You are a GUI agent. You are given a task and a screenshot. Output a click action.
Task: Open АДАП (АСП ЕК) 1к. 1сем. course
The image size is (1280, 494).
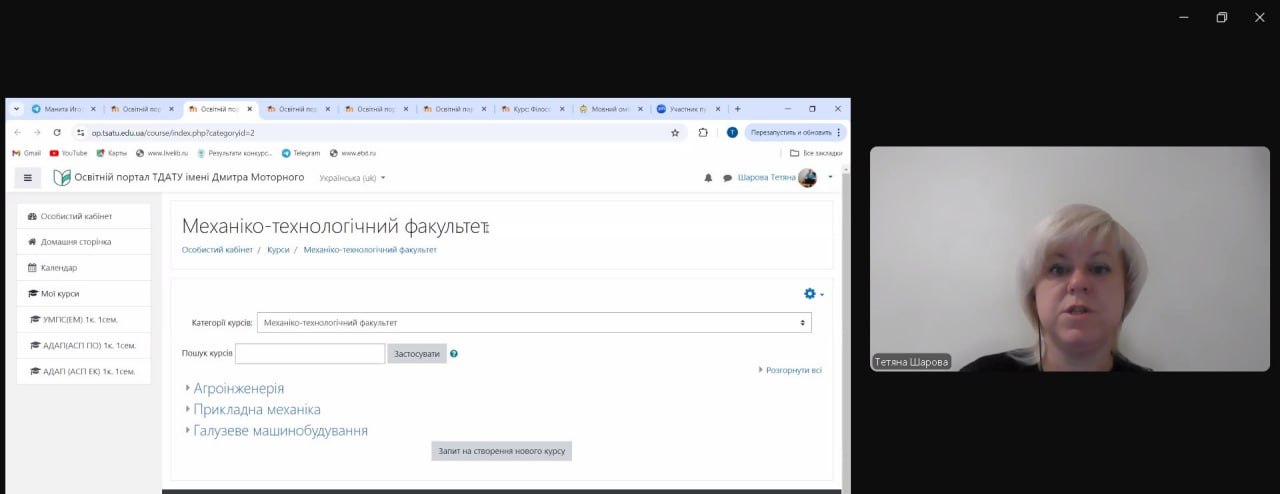click(84, 372)
